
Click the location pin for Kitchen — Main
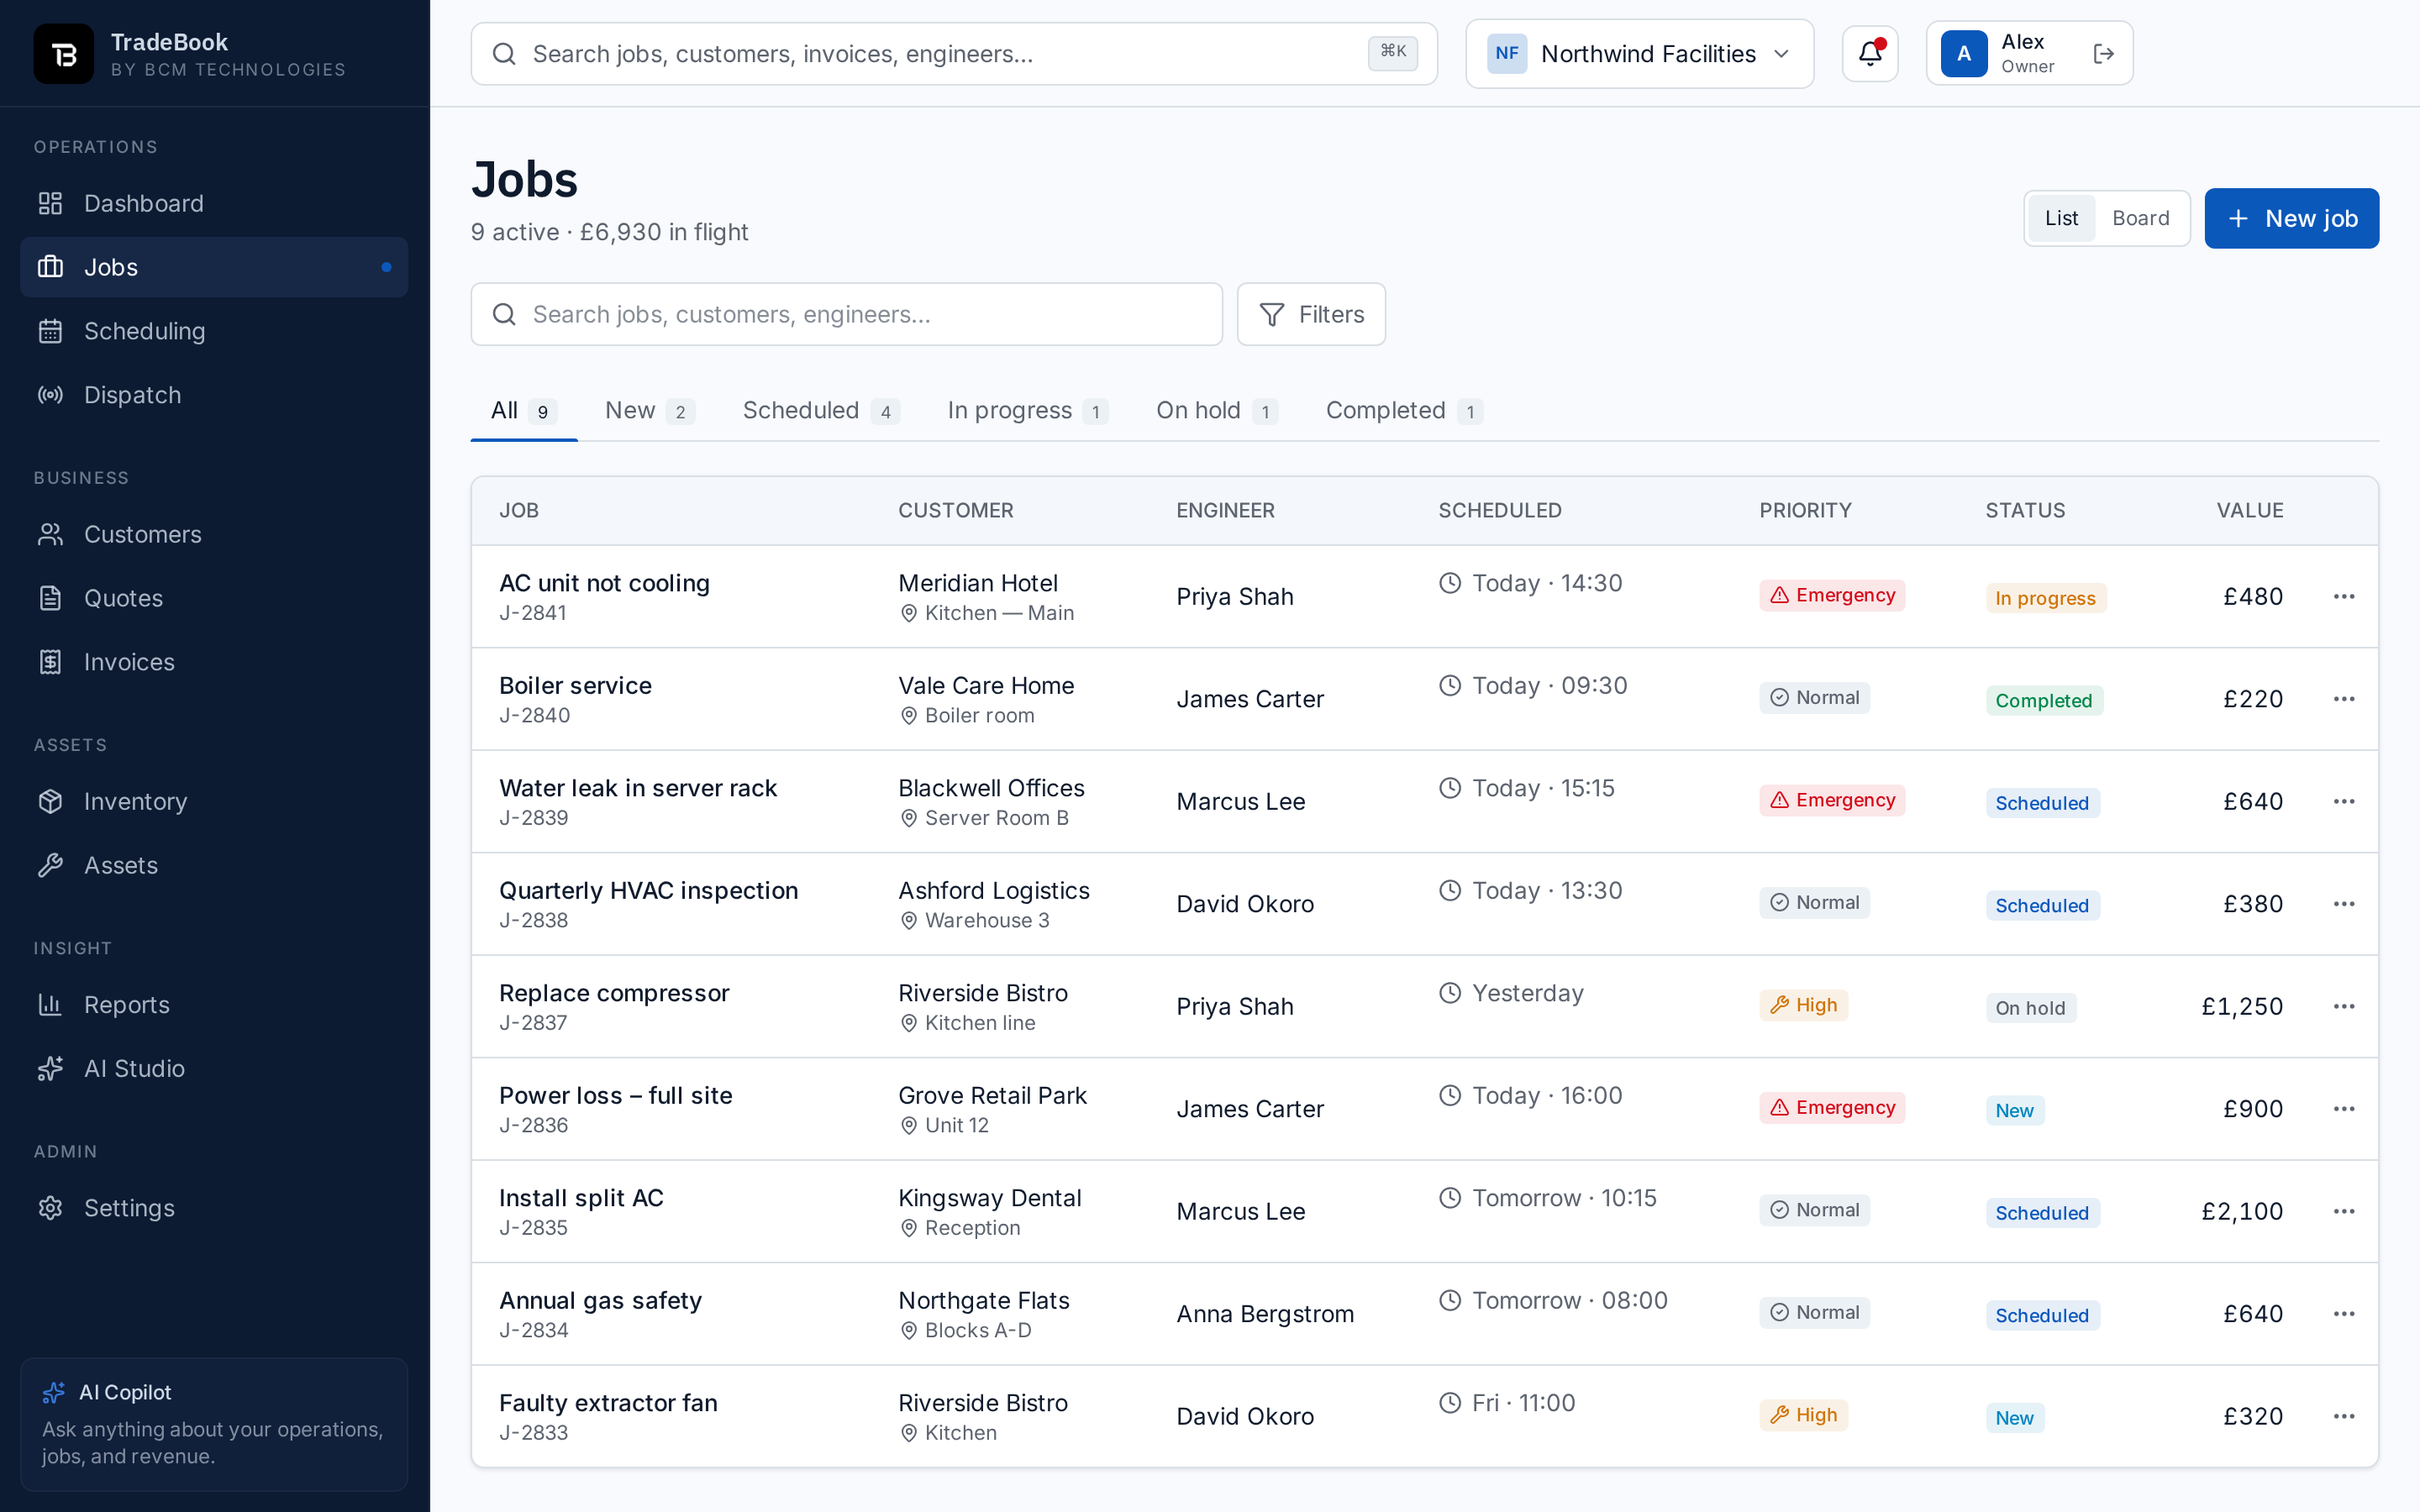point(909,614)
